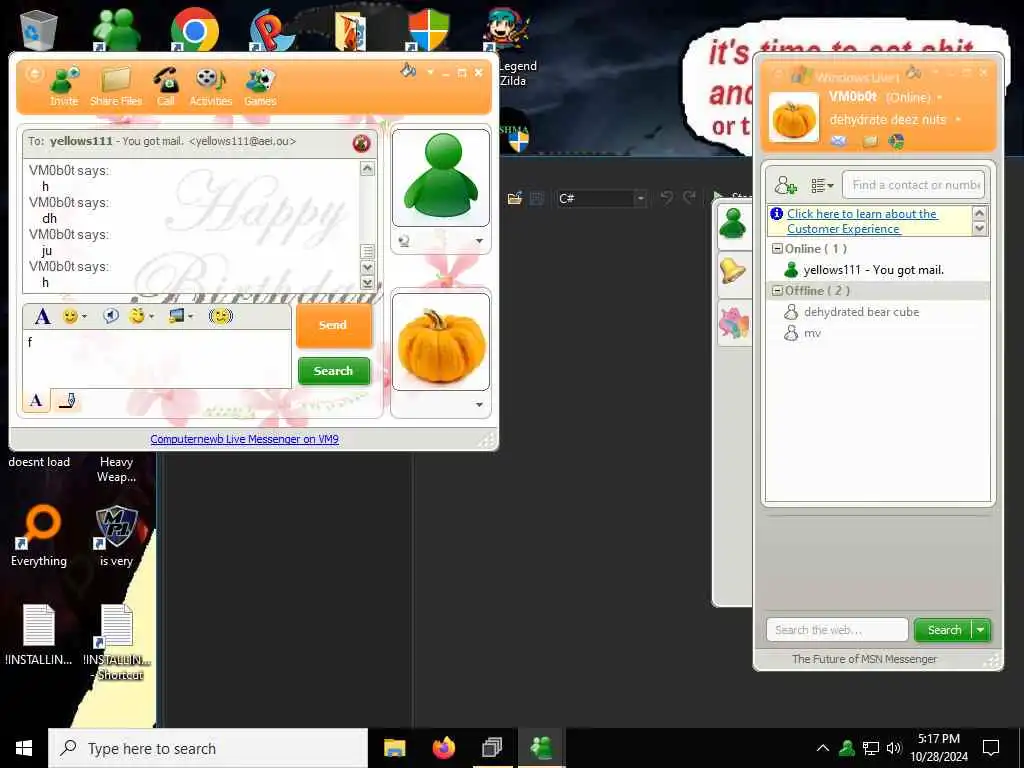Click Type here to search box
Image resolution: width=1024 pixels, height=768 pixels.
pos(208,748)
